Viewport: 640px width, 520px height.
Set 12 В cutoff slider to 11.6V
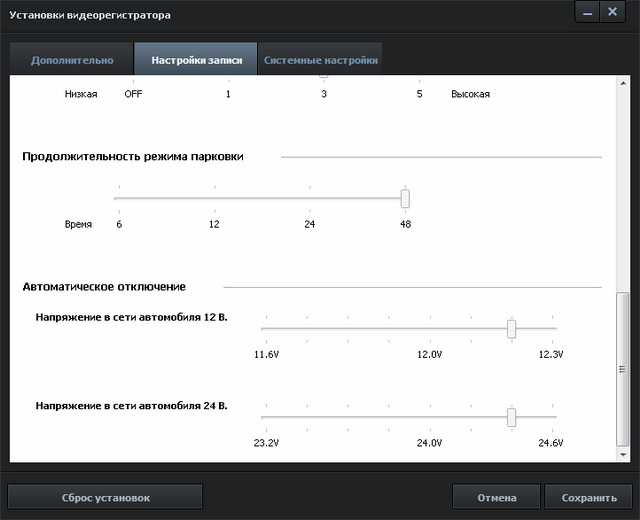(263, 328)
